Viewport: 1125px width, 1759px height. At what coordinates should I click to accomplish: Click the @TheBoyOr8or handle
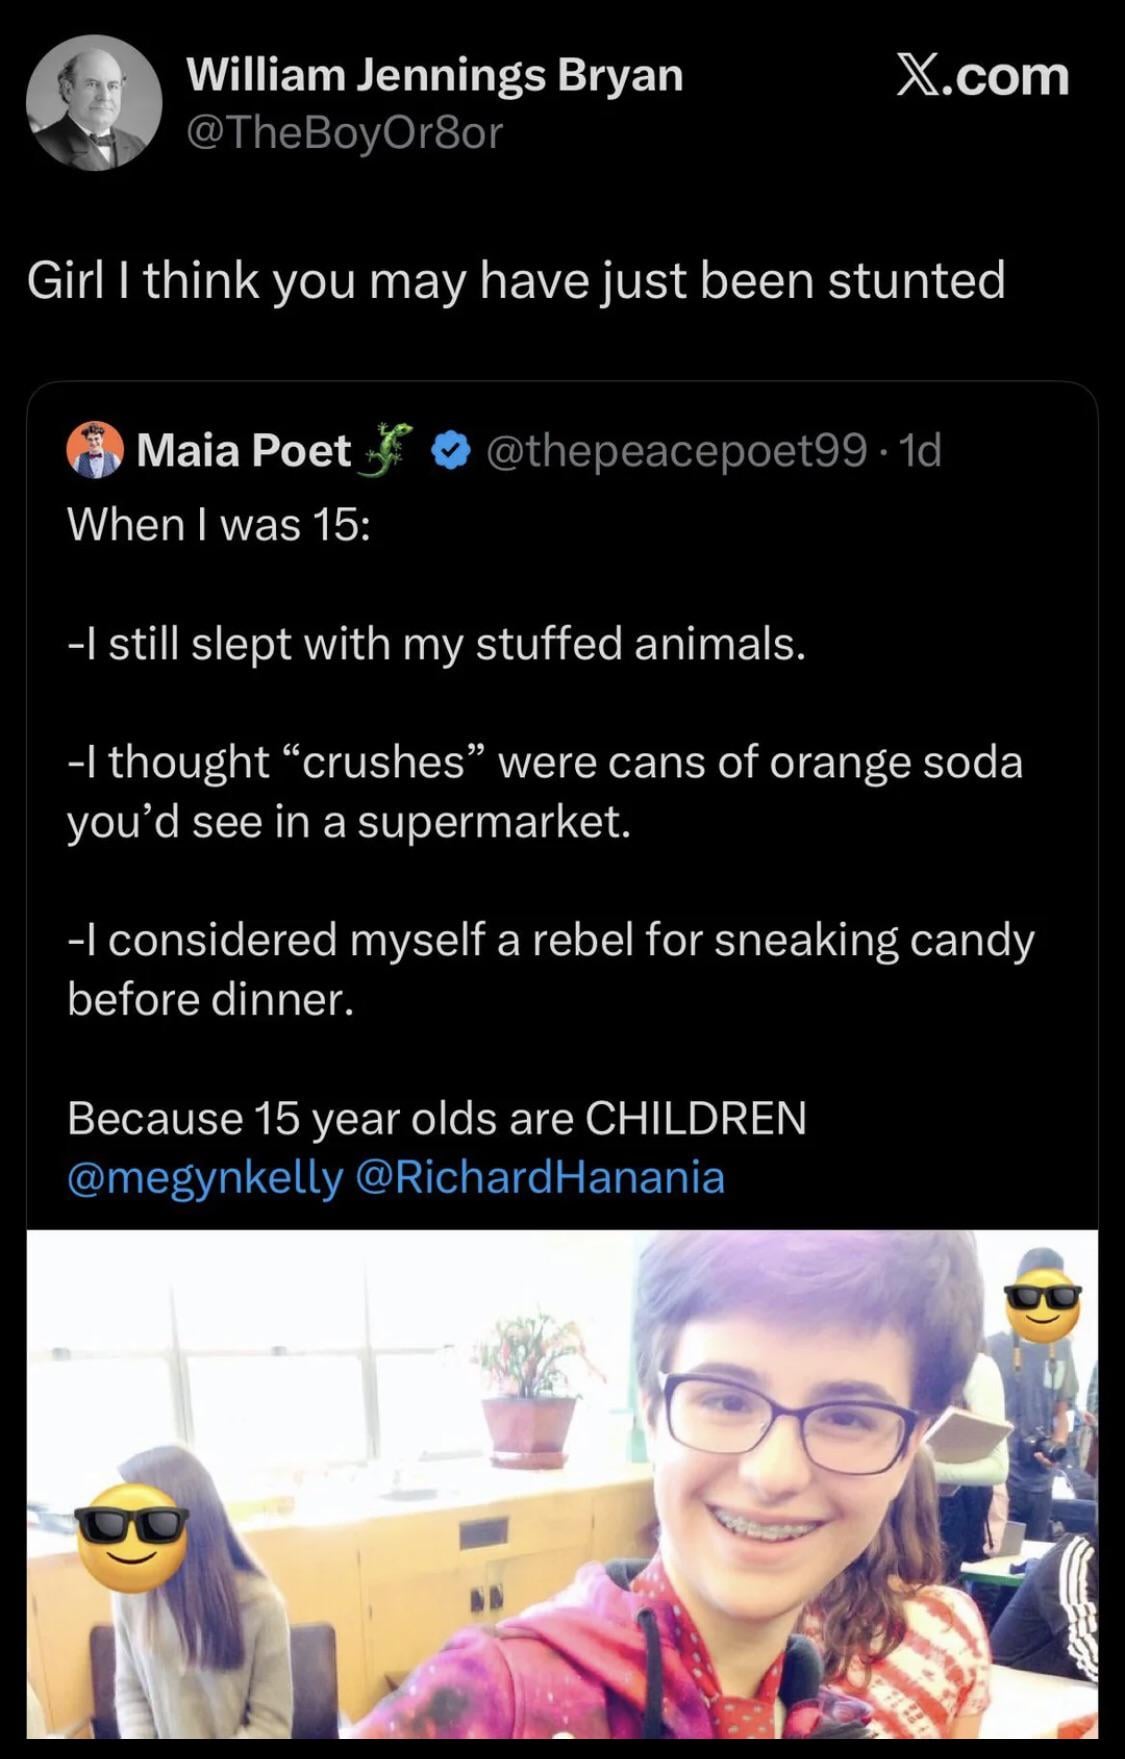pyautogui.click(x=345, y=132)
